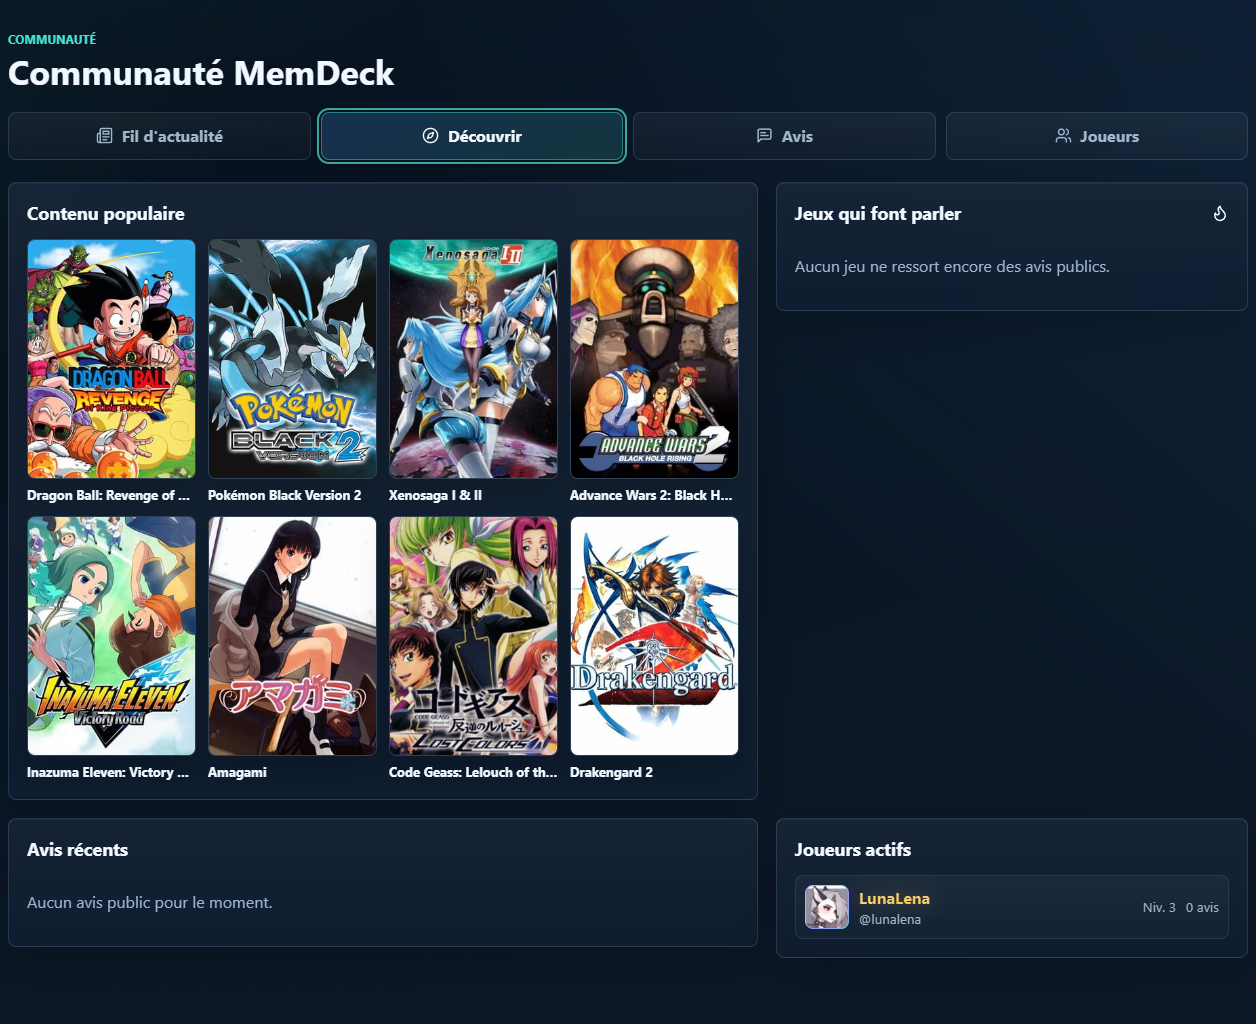Open the Inazuma Eleven Victory Road cover
The image size is (1256, 1024).
click(x=111, y=636)
